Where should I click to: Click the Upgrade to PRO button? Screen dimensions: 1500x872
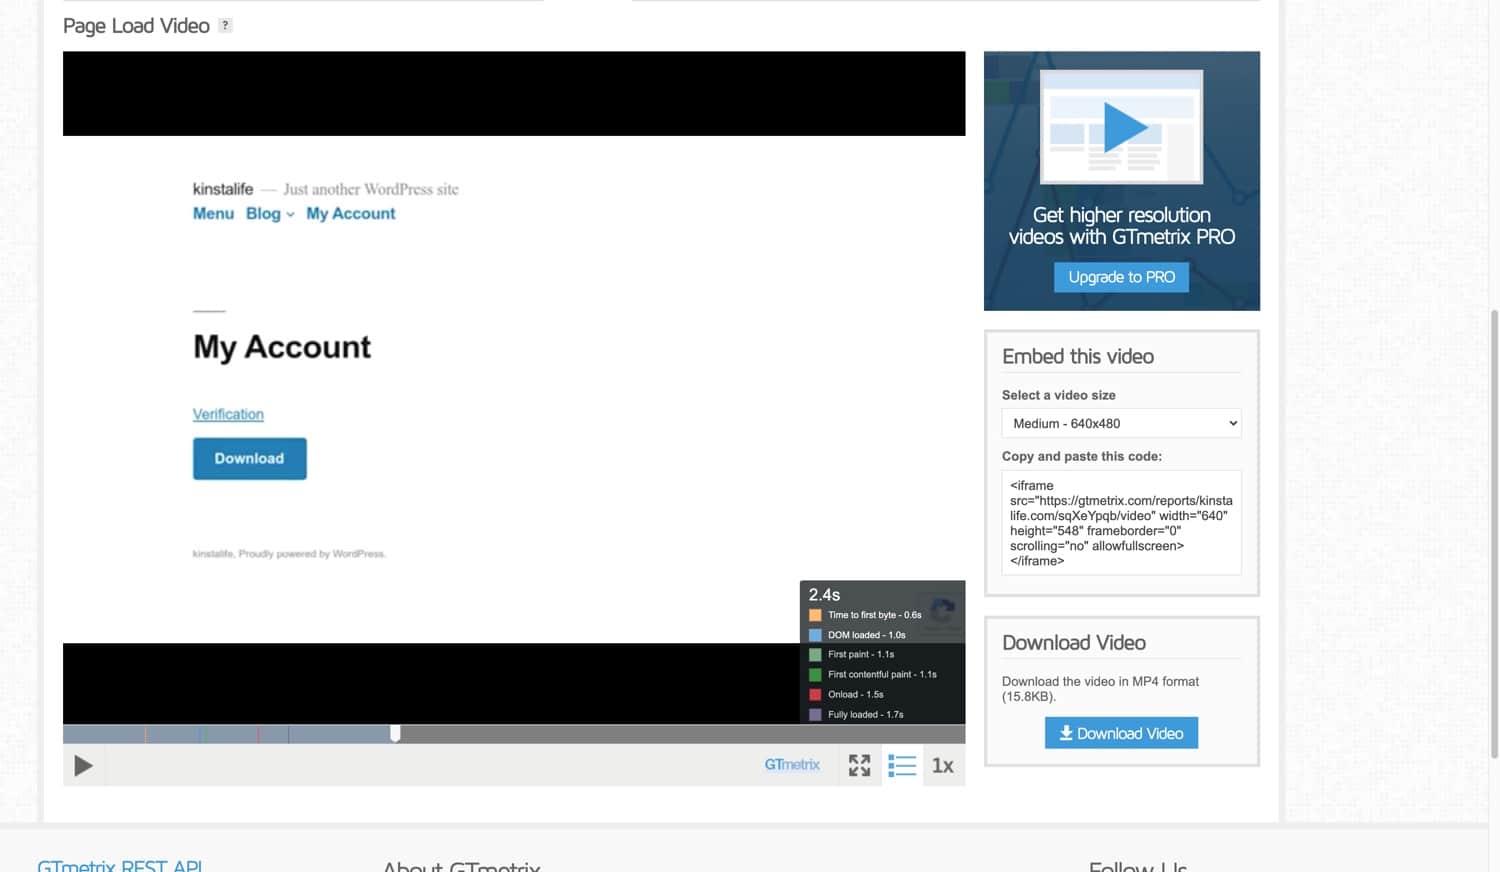tap(1121, 277)
